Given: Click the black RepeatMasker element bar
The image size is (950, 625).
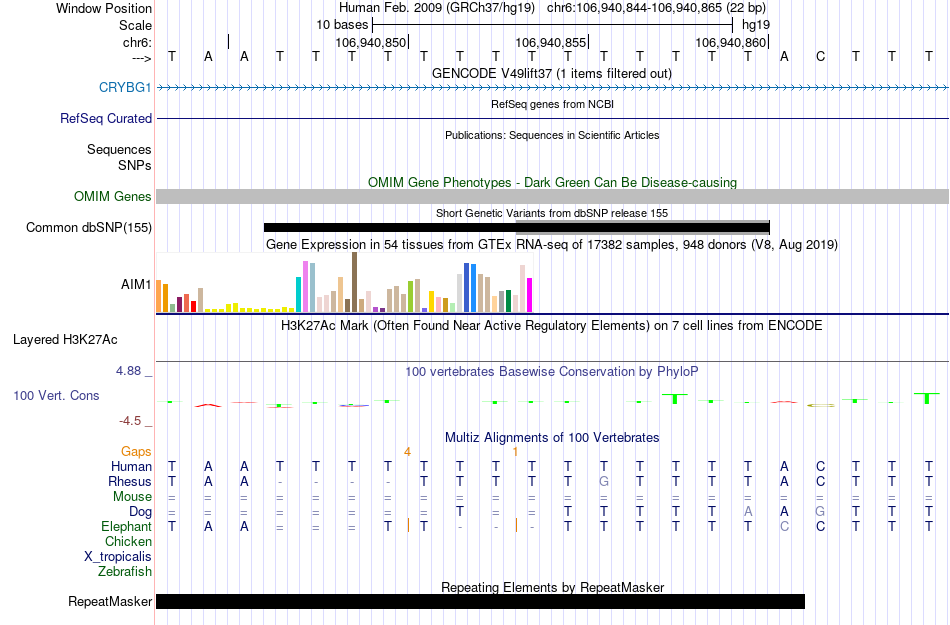Looking at the screenshot, I should tap(480, 601).
